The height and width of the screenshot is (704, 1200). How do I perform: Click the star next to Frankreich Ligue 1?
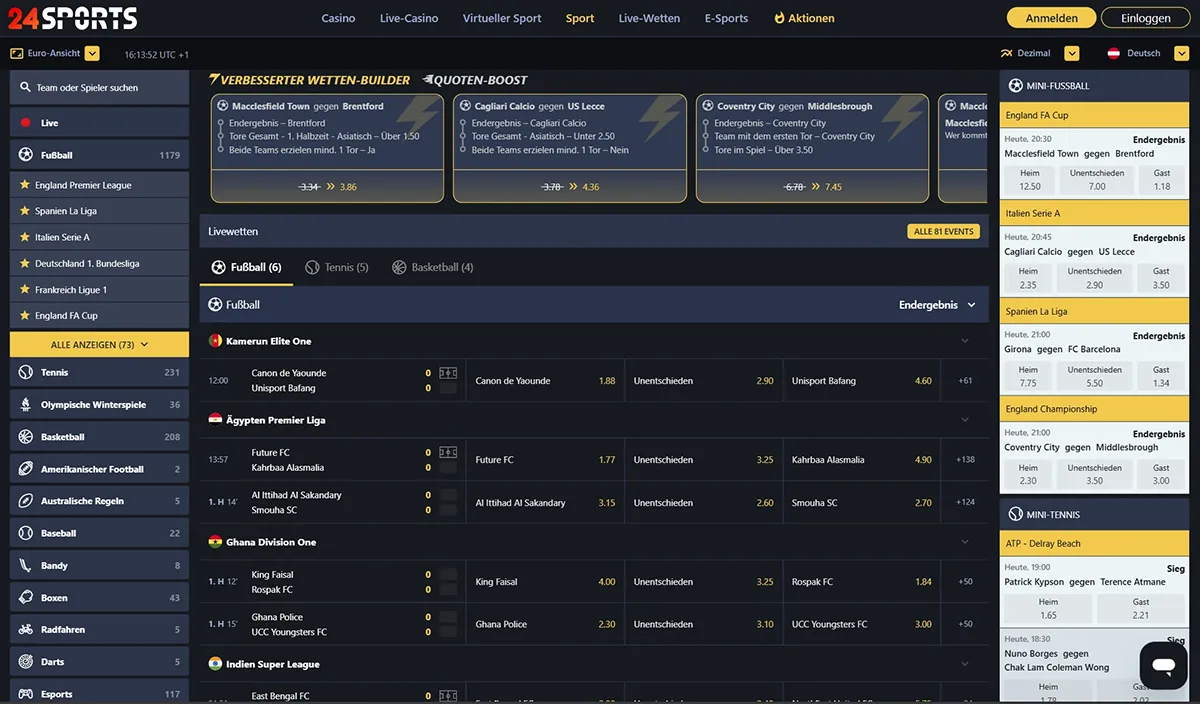click(25, 289)
